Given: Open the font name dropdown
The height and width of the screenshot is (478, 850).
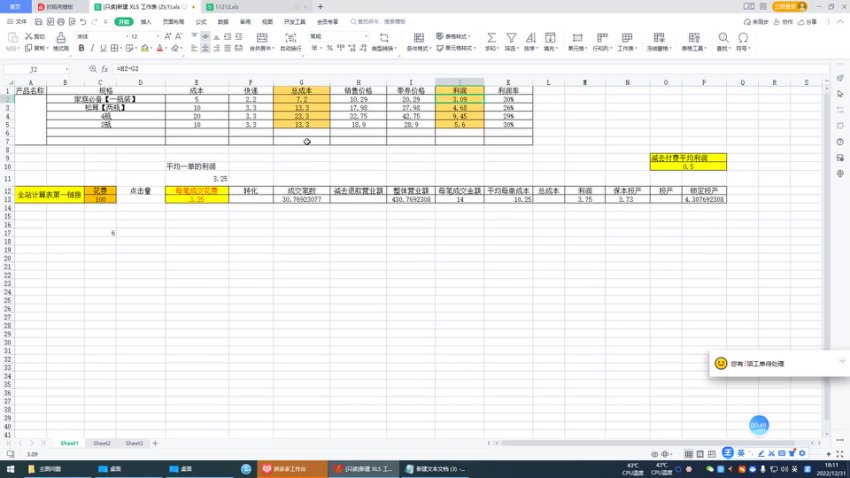Looking at the screenshot, I should 127,36.
